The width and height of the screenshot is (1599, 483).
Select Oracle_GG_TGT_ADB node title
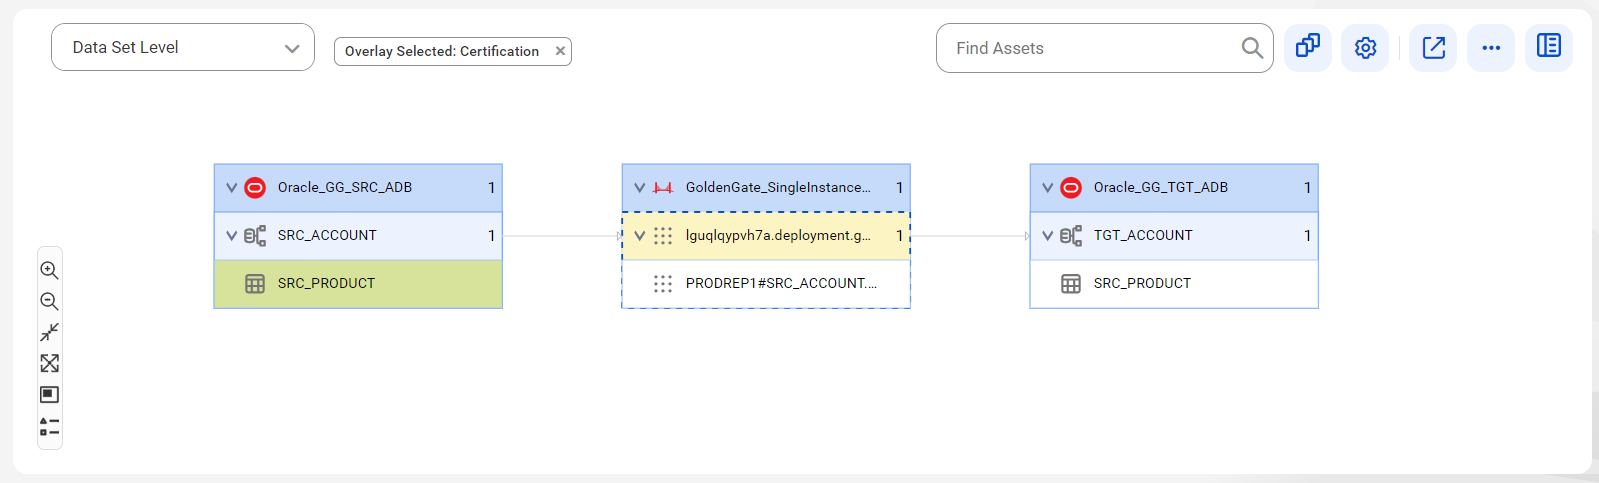point(1161,187)
